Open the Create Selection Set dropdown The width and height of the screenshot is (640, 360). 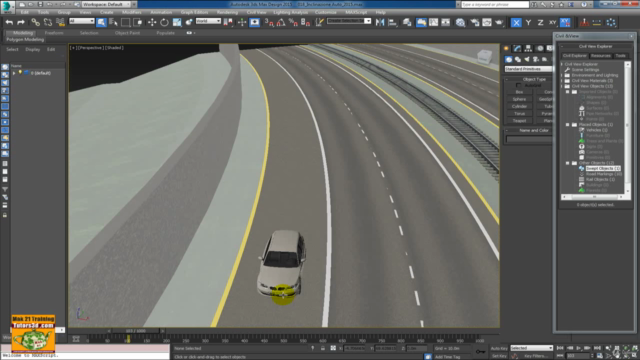[349, 21]
